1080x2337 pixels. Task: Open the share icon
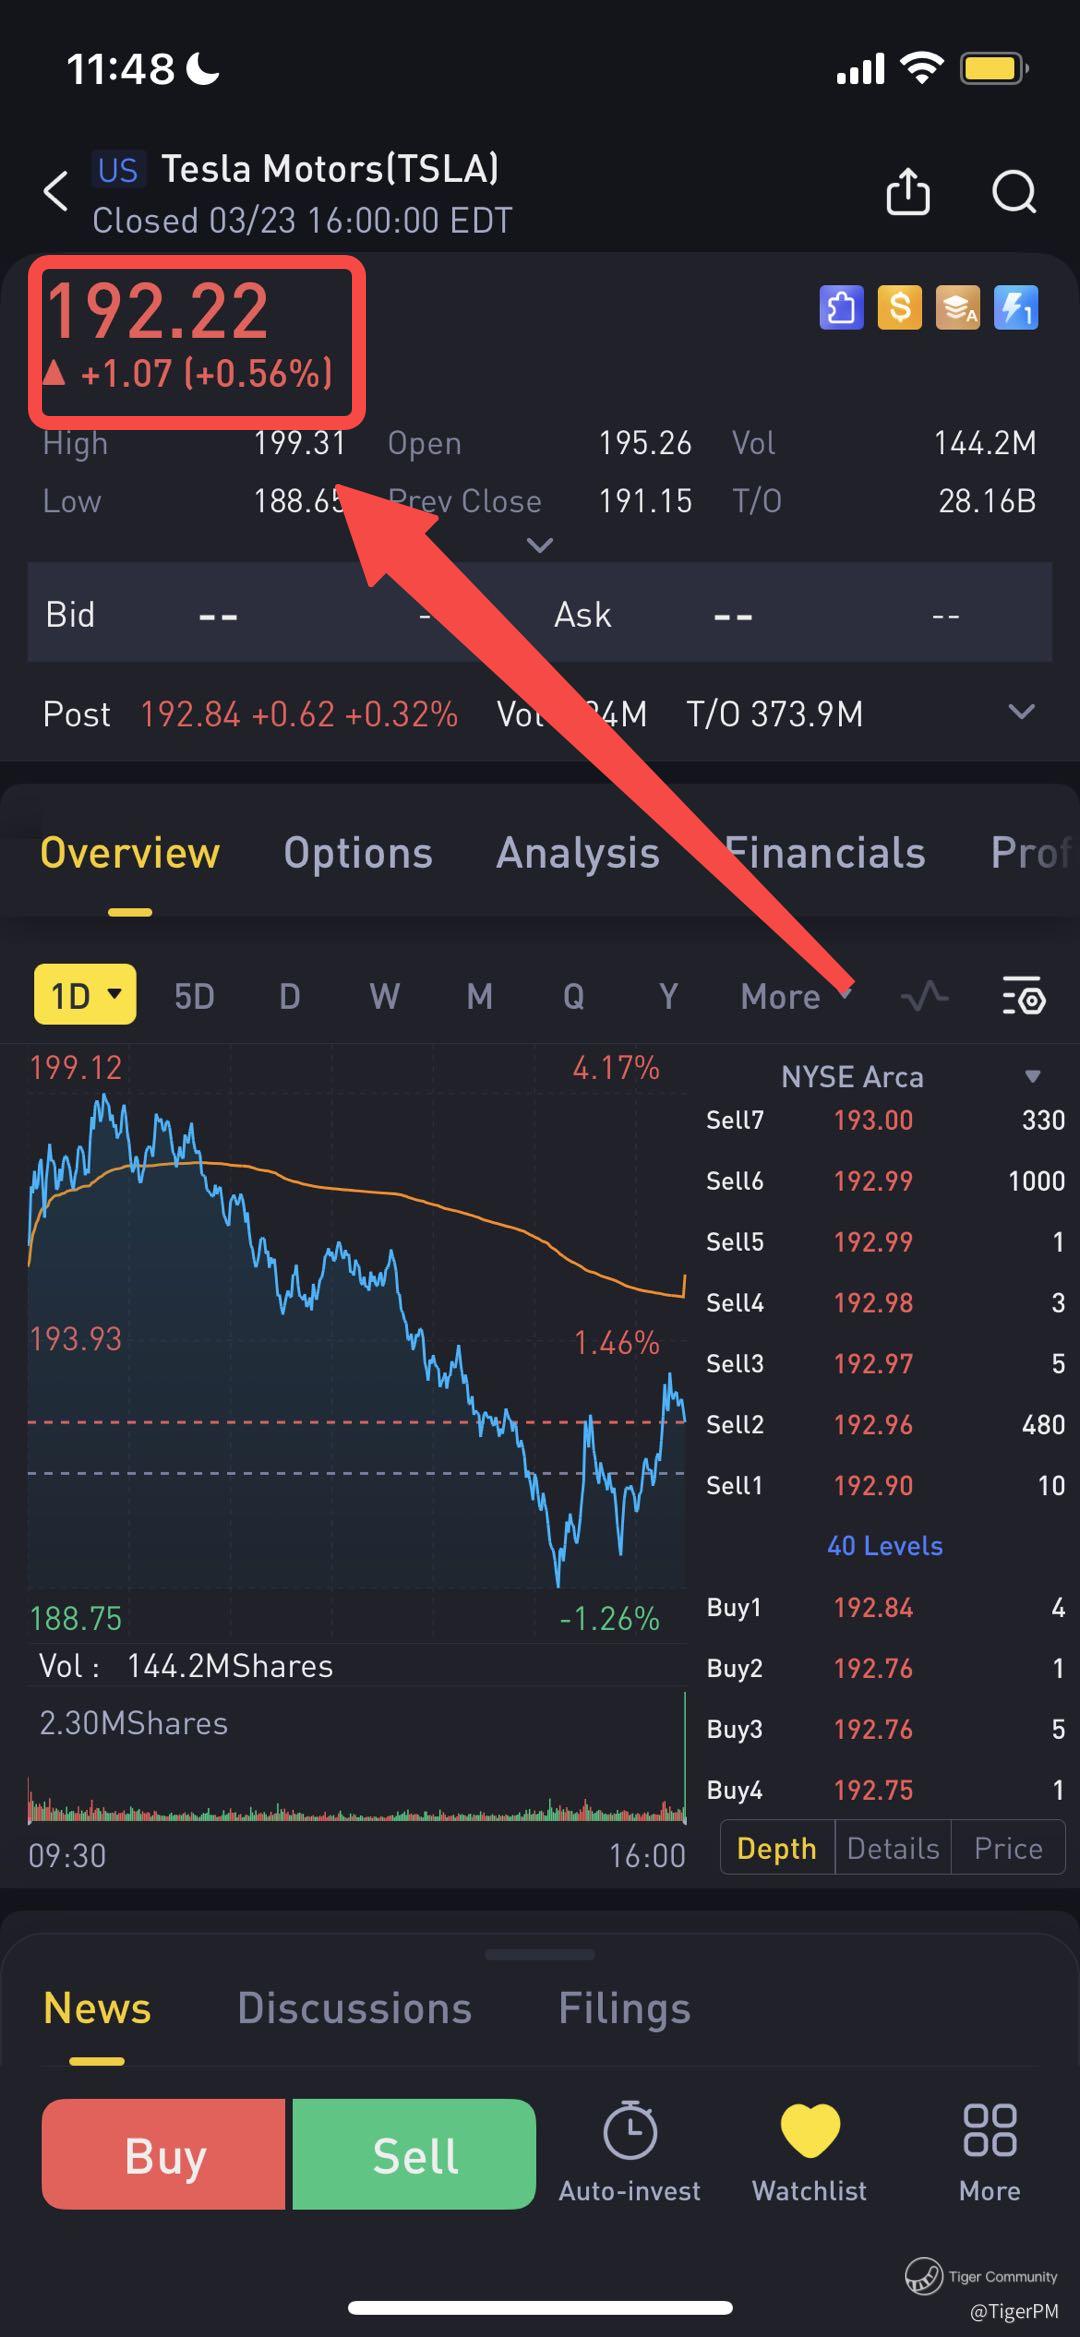(x=908, y=191)
